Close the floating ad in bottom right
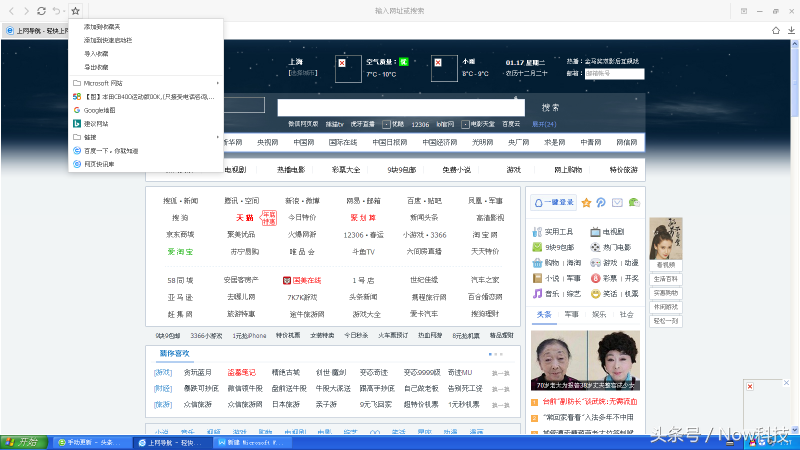This screenshot has height=450, width=800. 786,383
